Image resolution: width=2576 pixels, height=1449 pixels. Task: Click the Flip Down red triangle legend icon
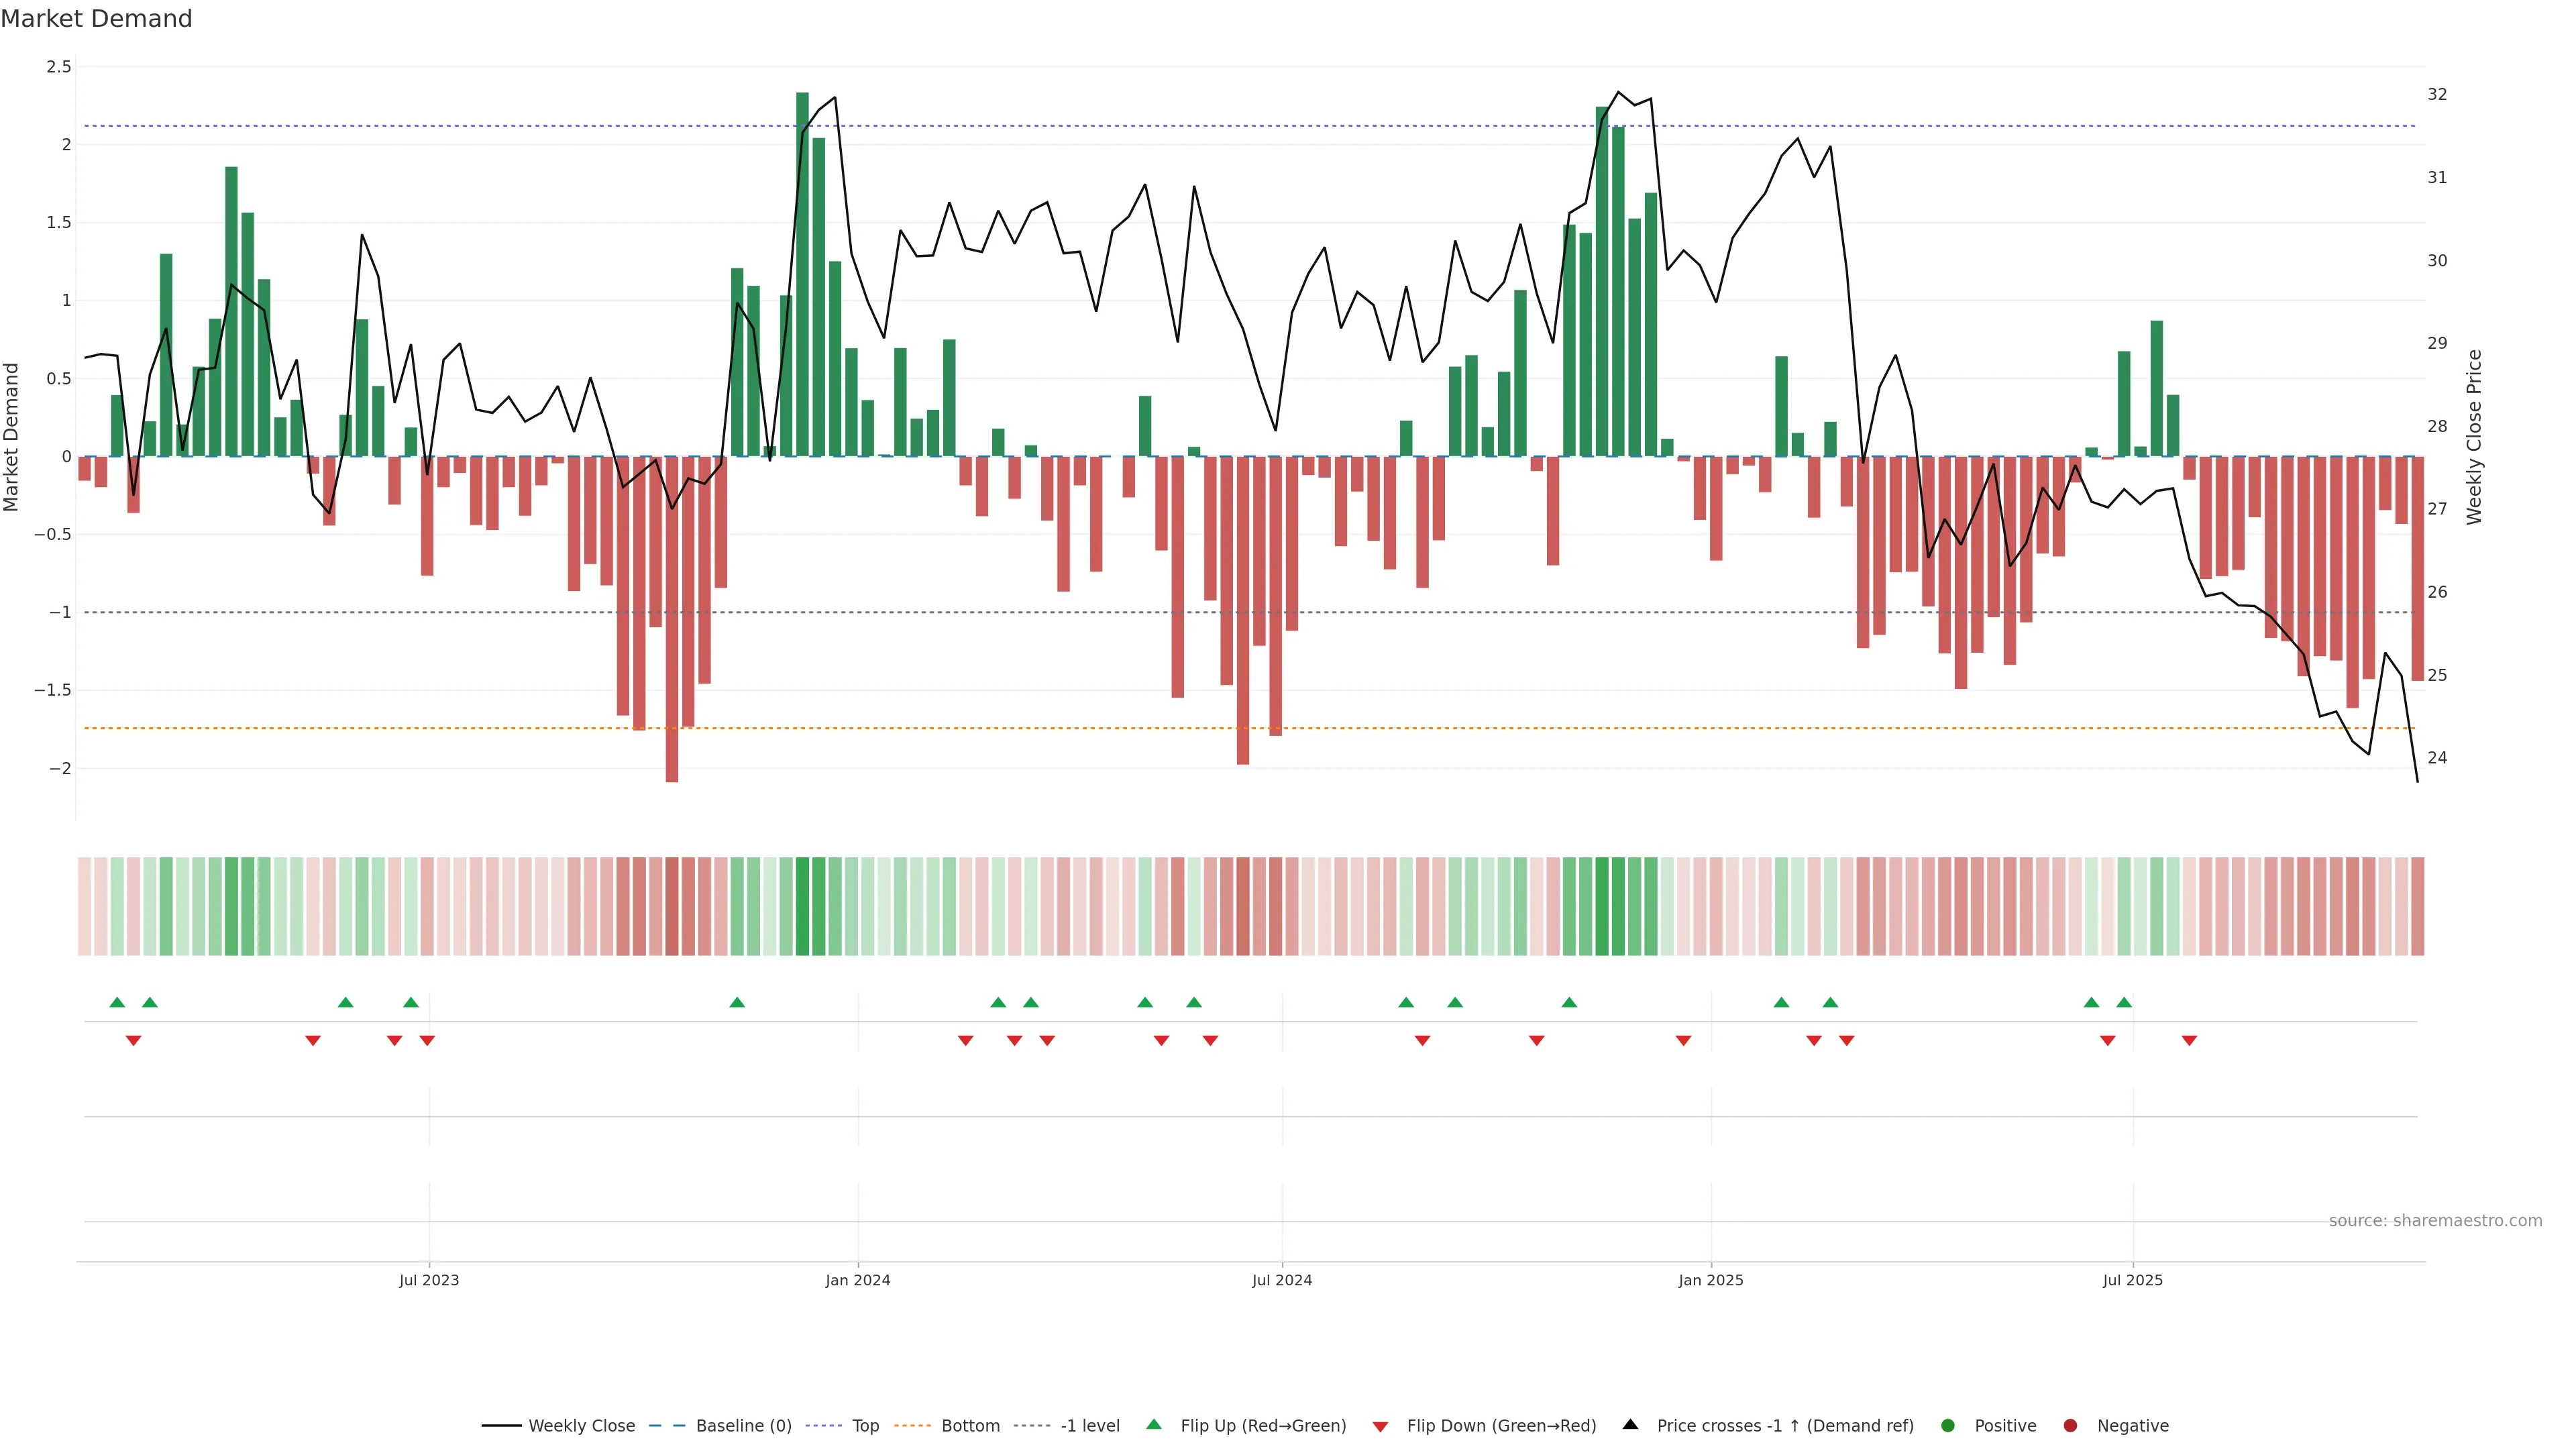1380,1426
